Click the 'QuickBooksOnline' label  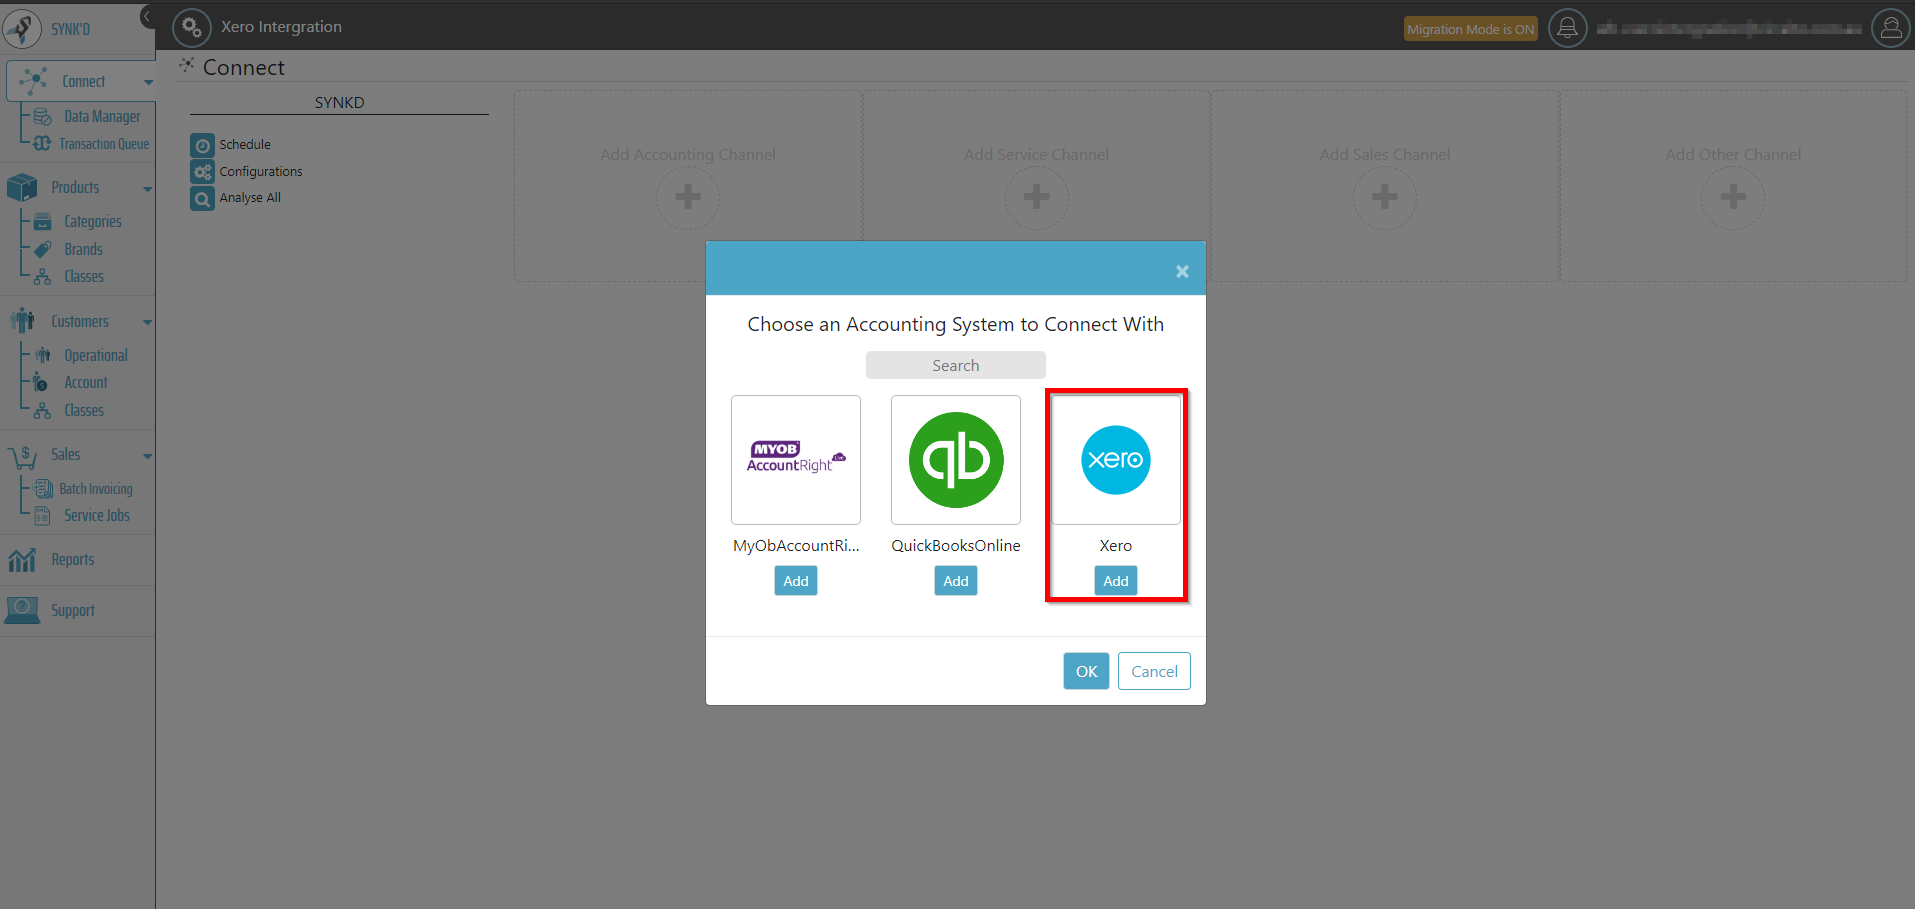(956, 546)
